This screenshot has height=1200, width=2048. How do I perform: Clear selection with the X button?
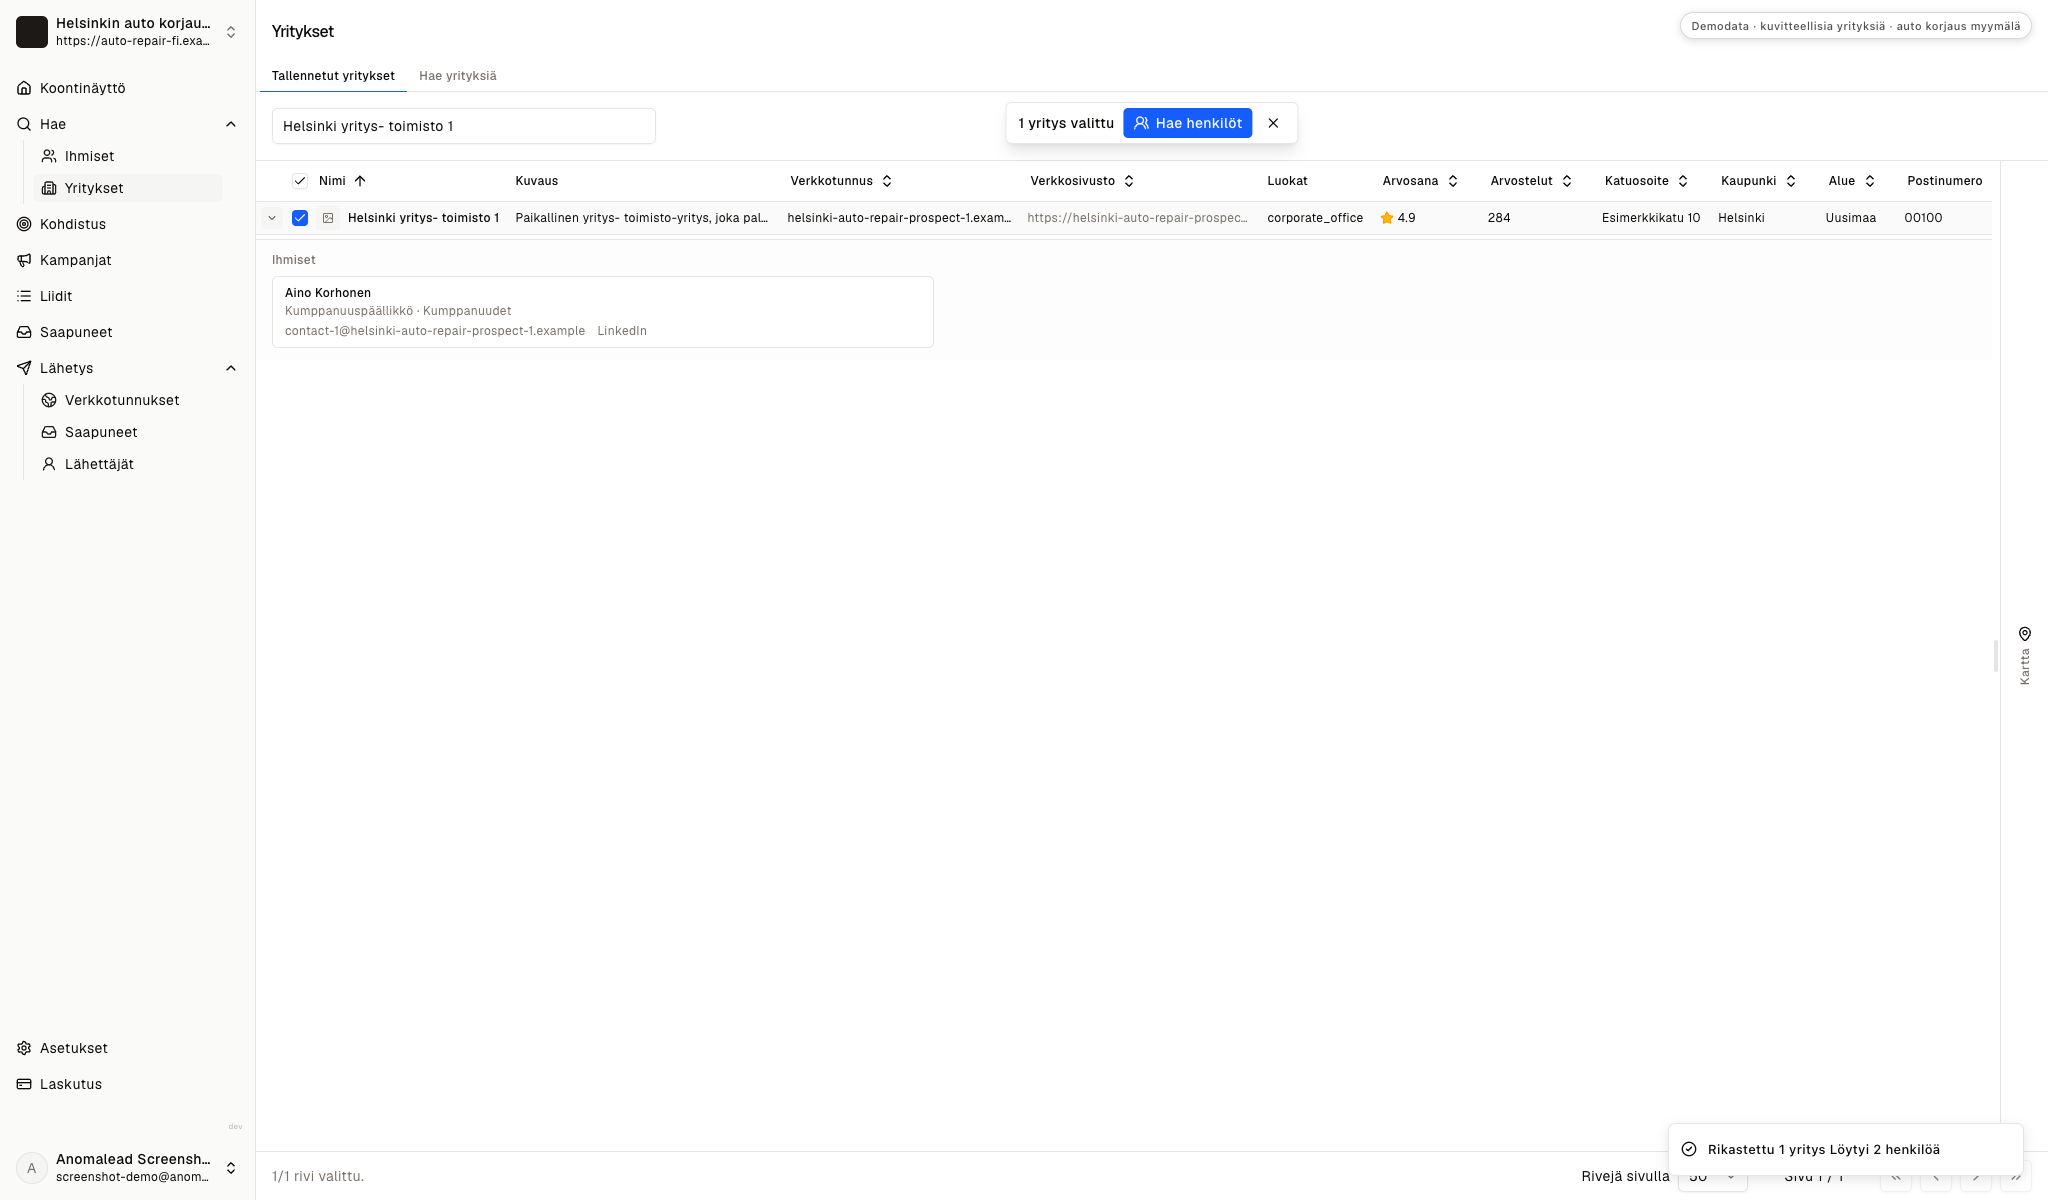click(x=1273, y=123)
